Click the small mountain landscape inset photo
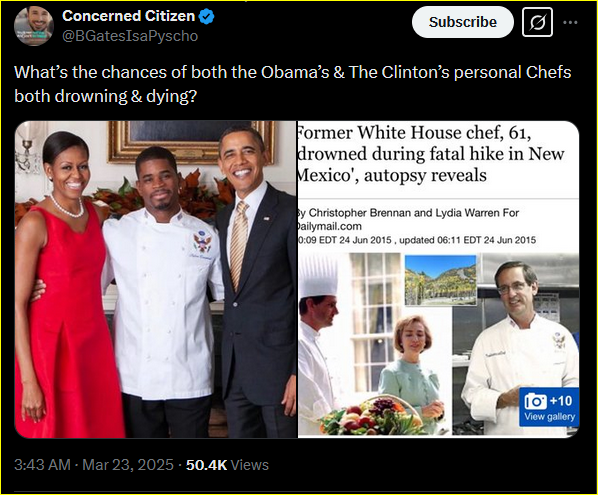 click(x=440, y=280)
